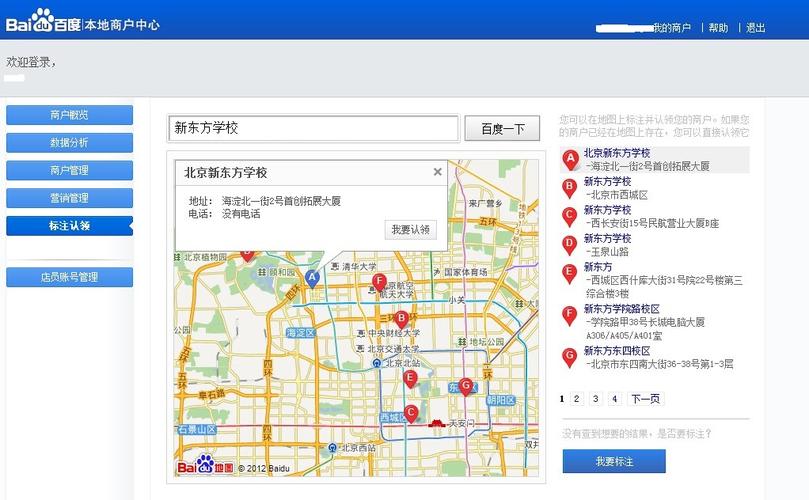Select red marker E on the map
809x500 pixels.
pyautogui.click(x=409, y=377)
